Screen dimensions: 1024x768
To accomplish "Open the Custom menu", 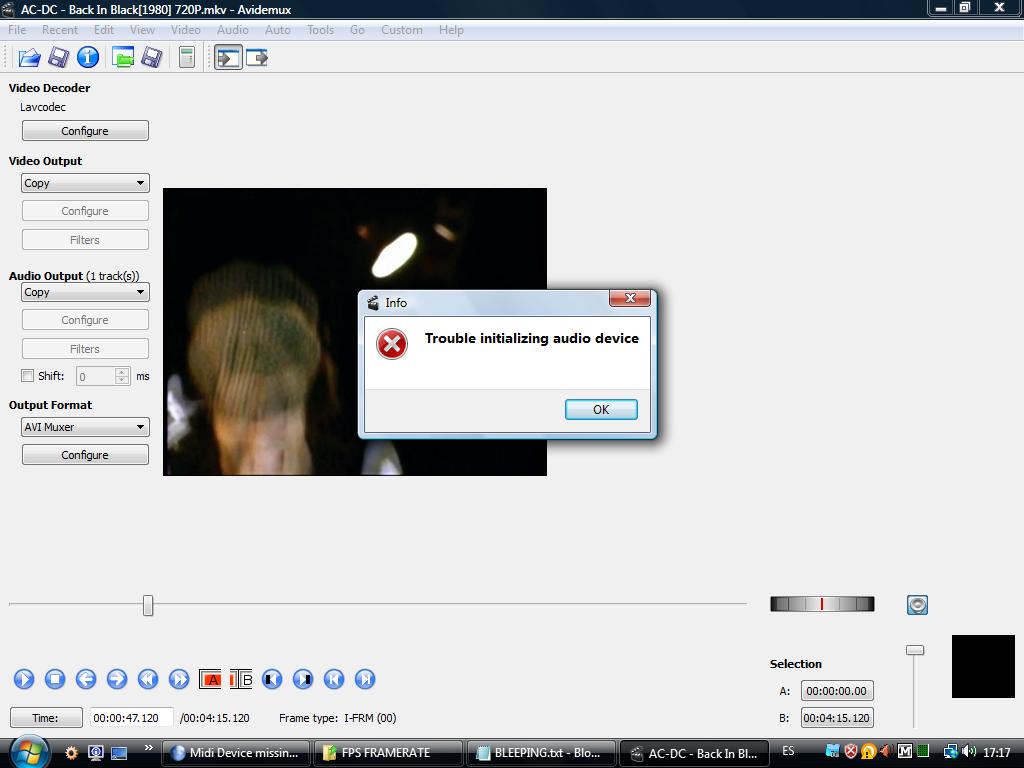I will coord(402,30).
